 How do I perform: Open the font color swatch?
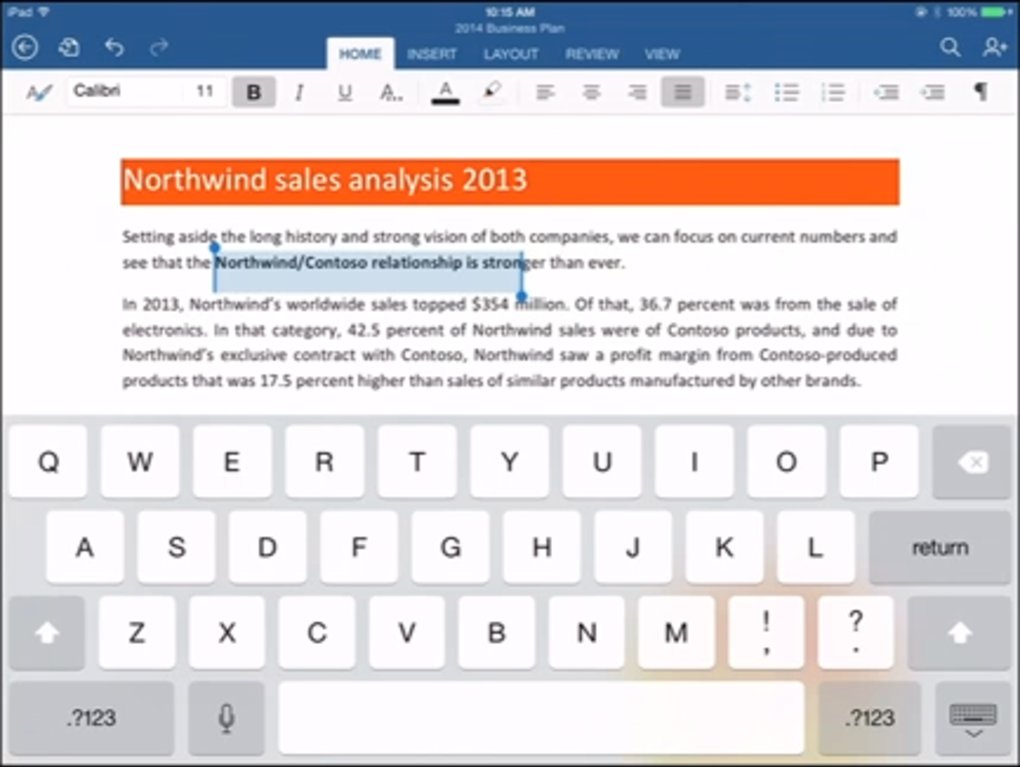coord(446,92)
